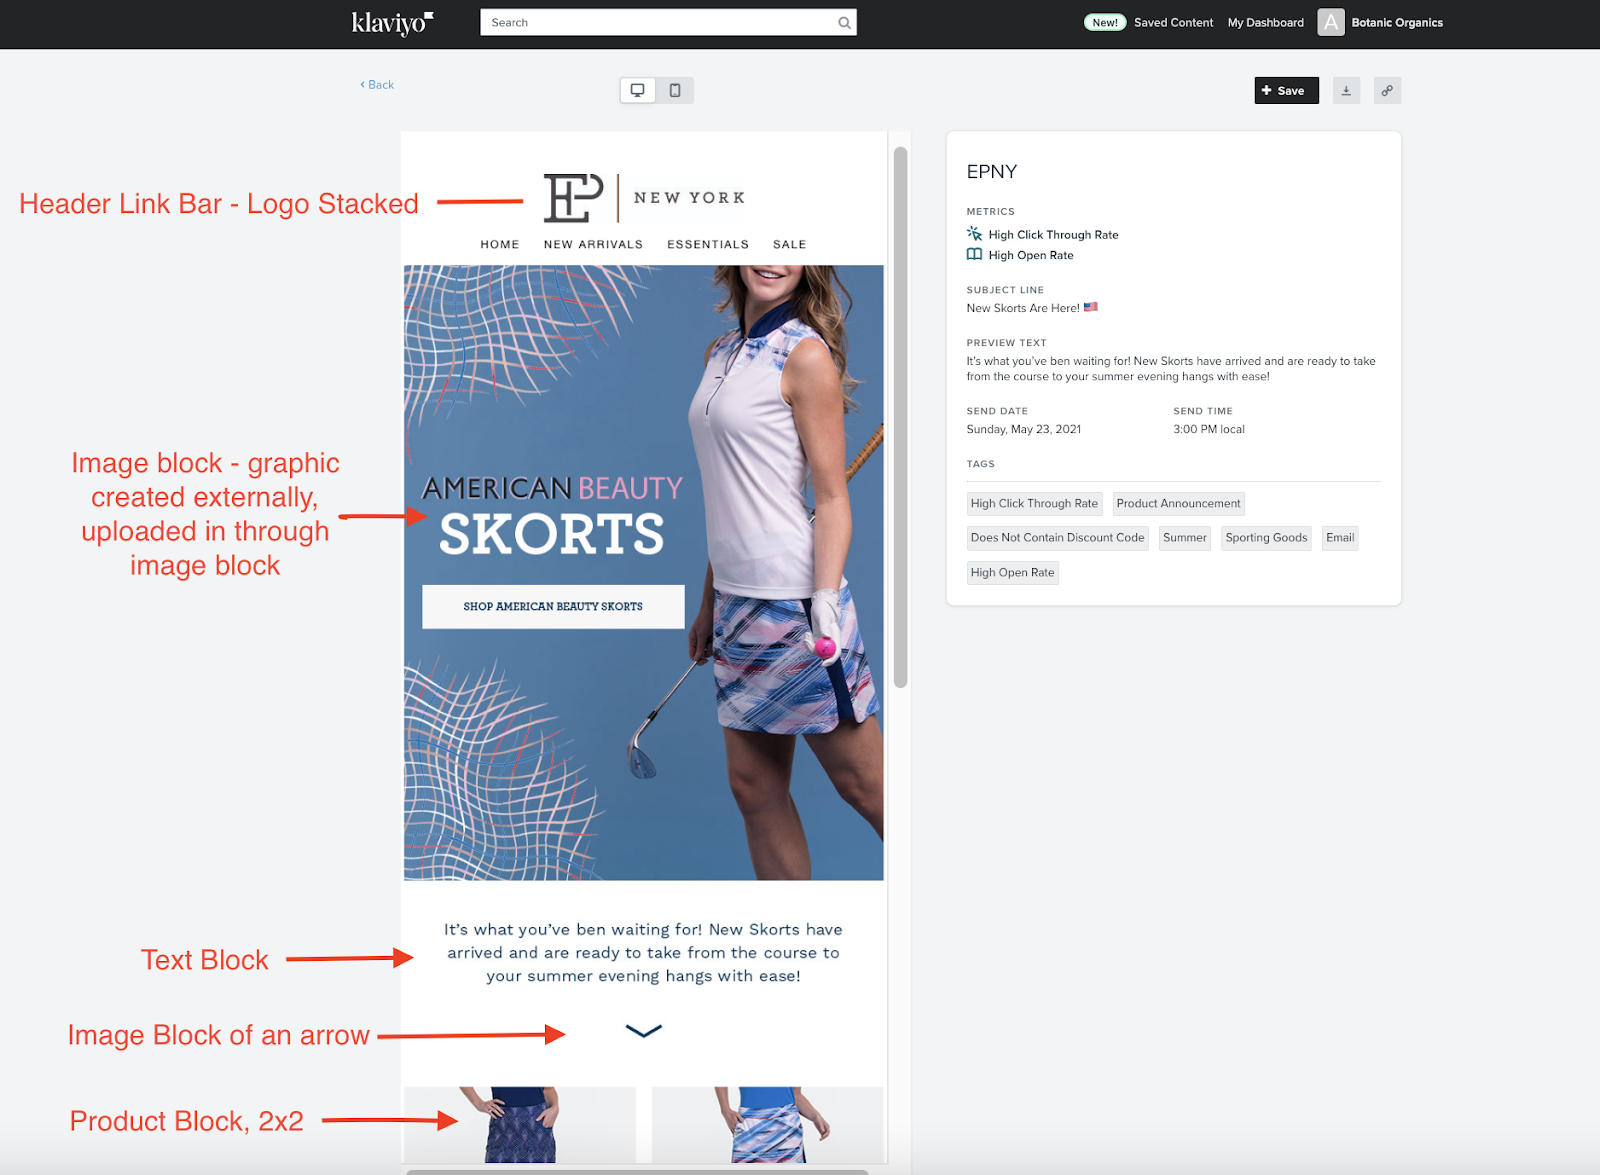Click High Click Through Rate metric text
The image size is (1600, 1175).
click(1053, 235)
